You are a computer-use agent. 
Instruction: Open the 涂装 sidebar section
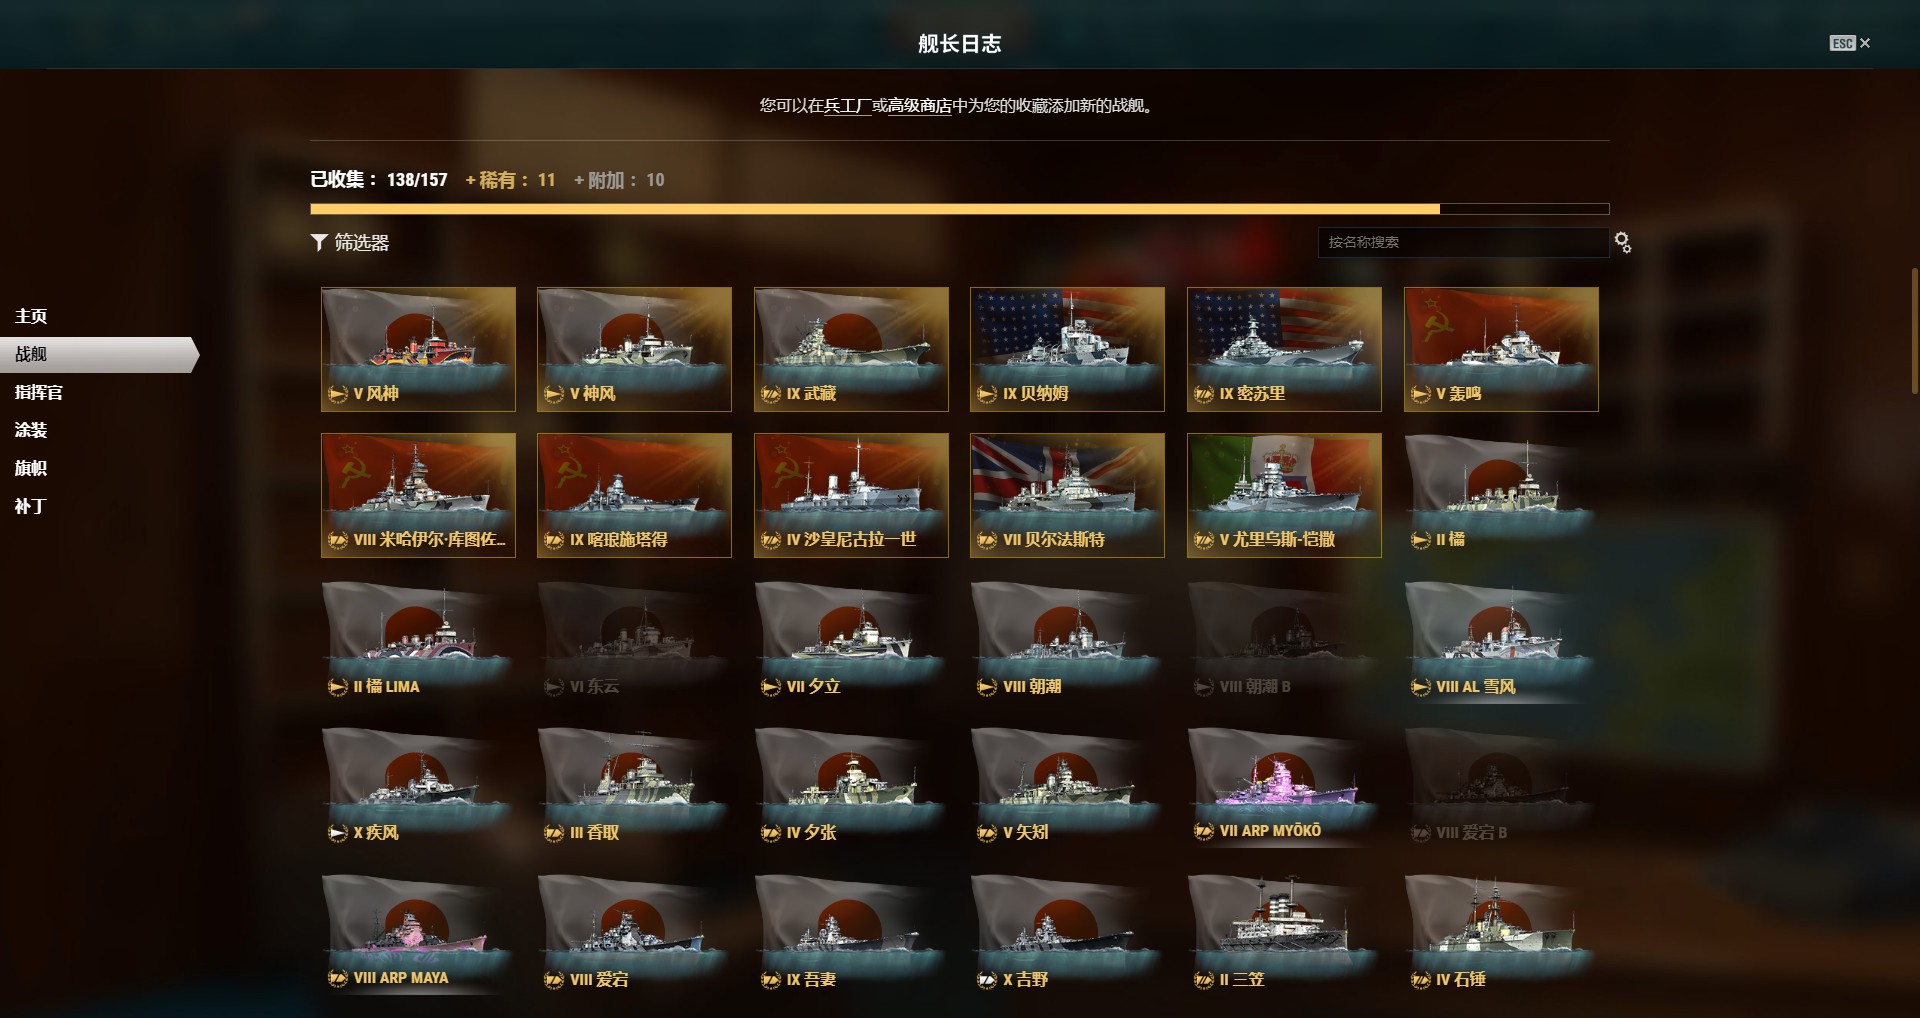click(31, 430)
